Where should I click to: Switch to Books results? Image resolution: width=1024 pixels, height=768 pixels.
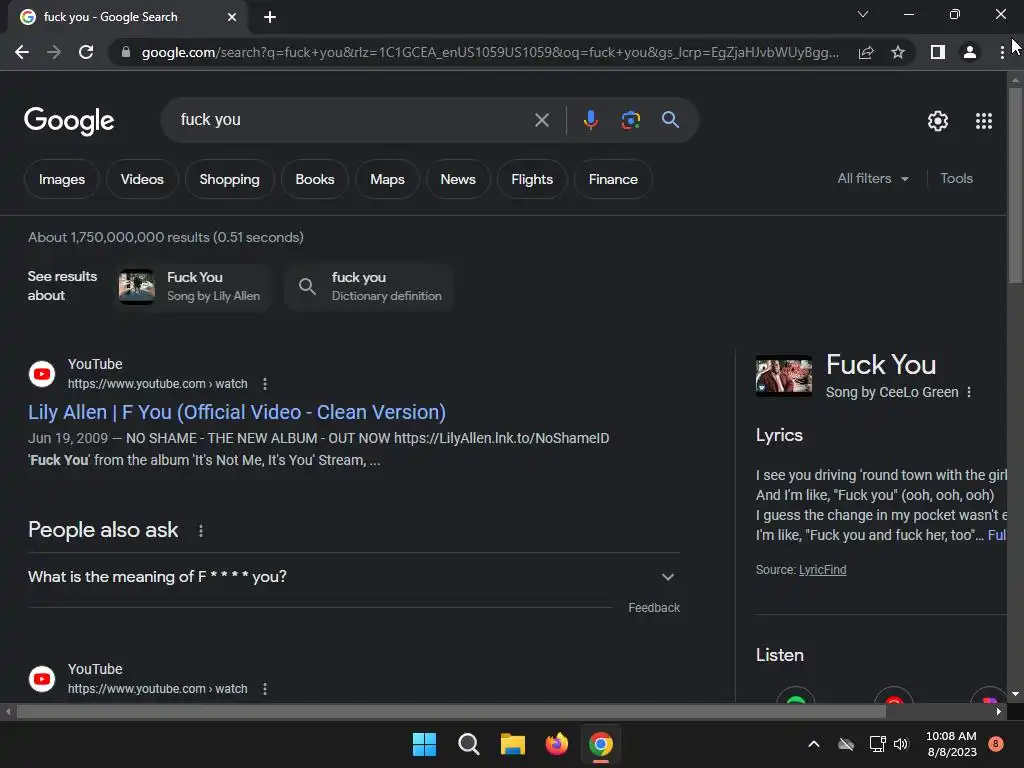click(315, 179)
